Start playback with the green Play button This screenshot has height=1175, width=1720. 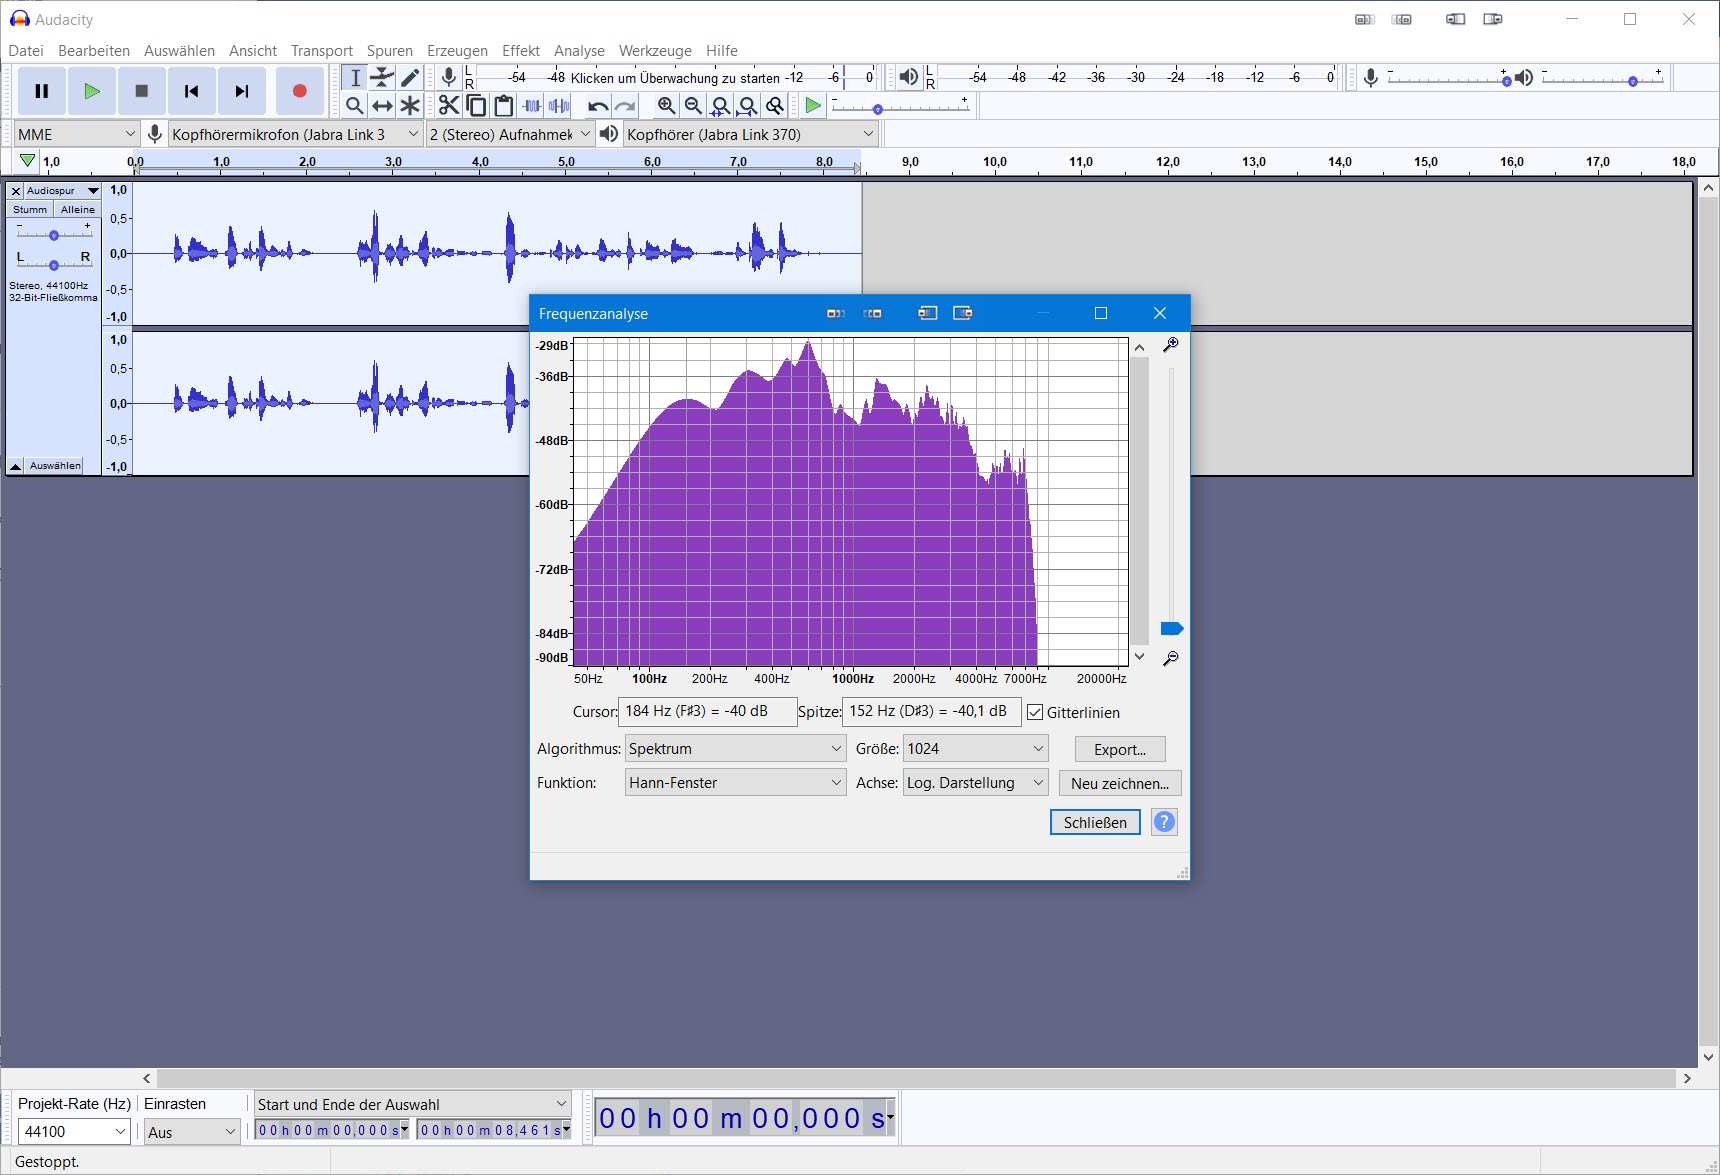pyautogui.click(x=92, y=91)
